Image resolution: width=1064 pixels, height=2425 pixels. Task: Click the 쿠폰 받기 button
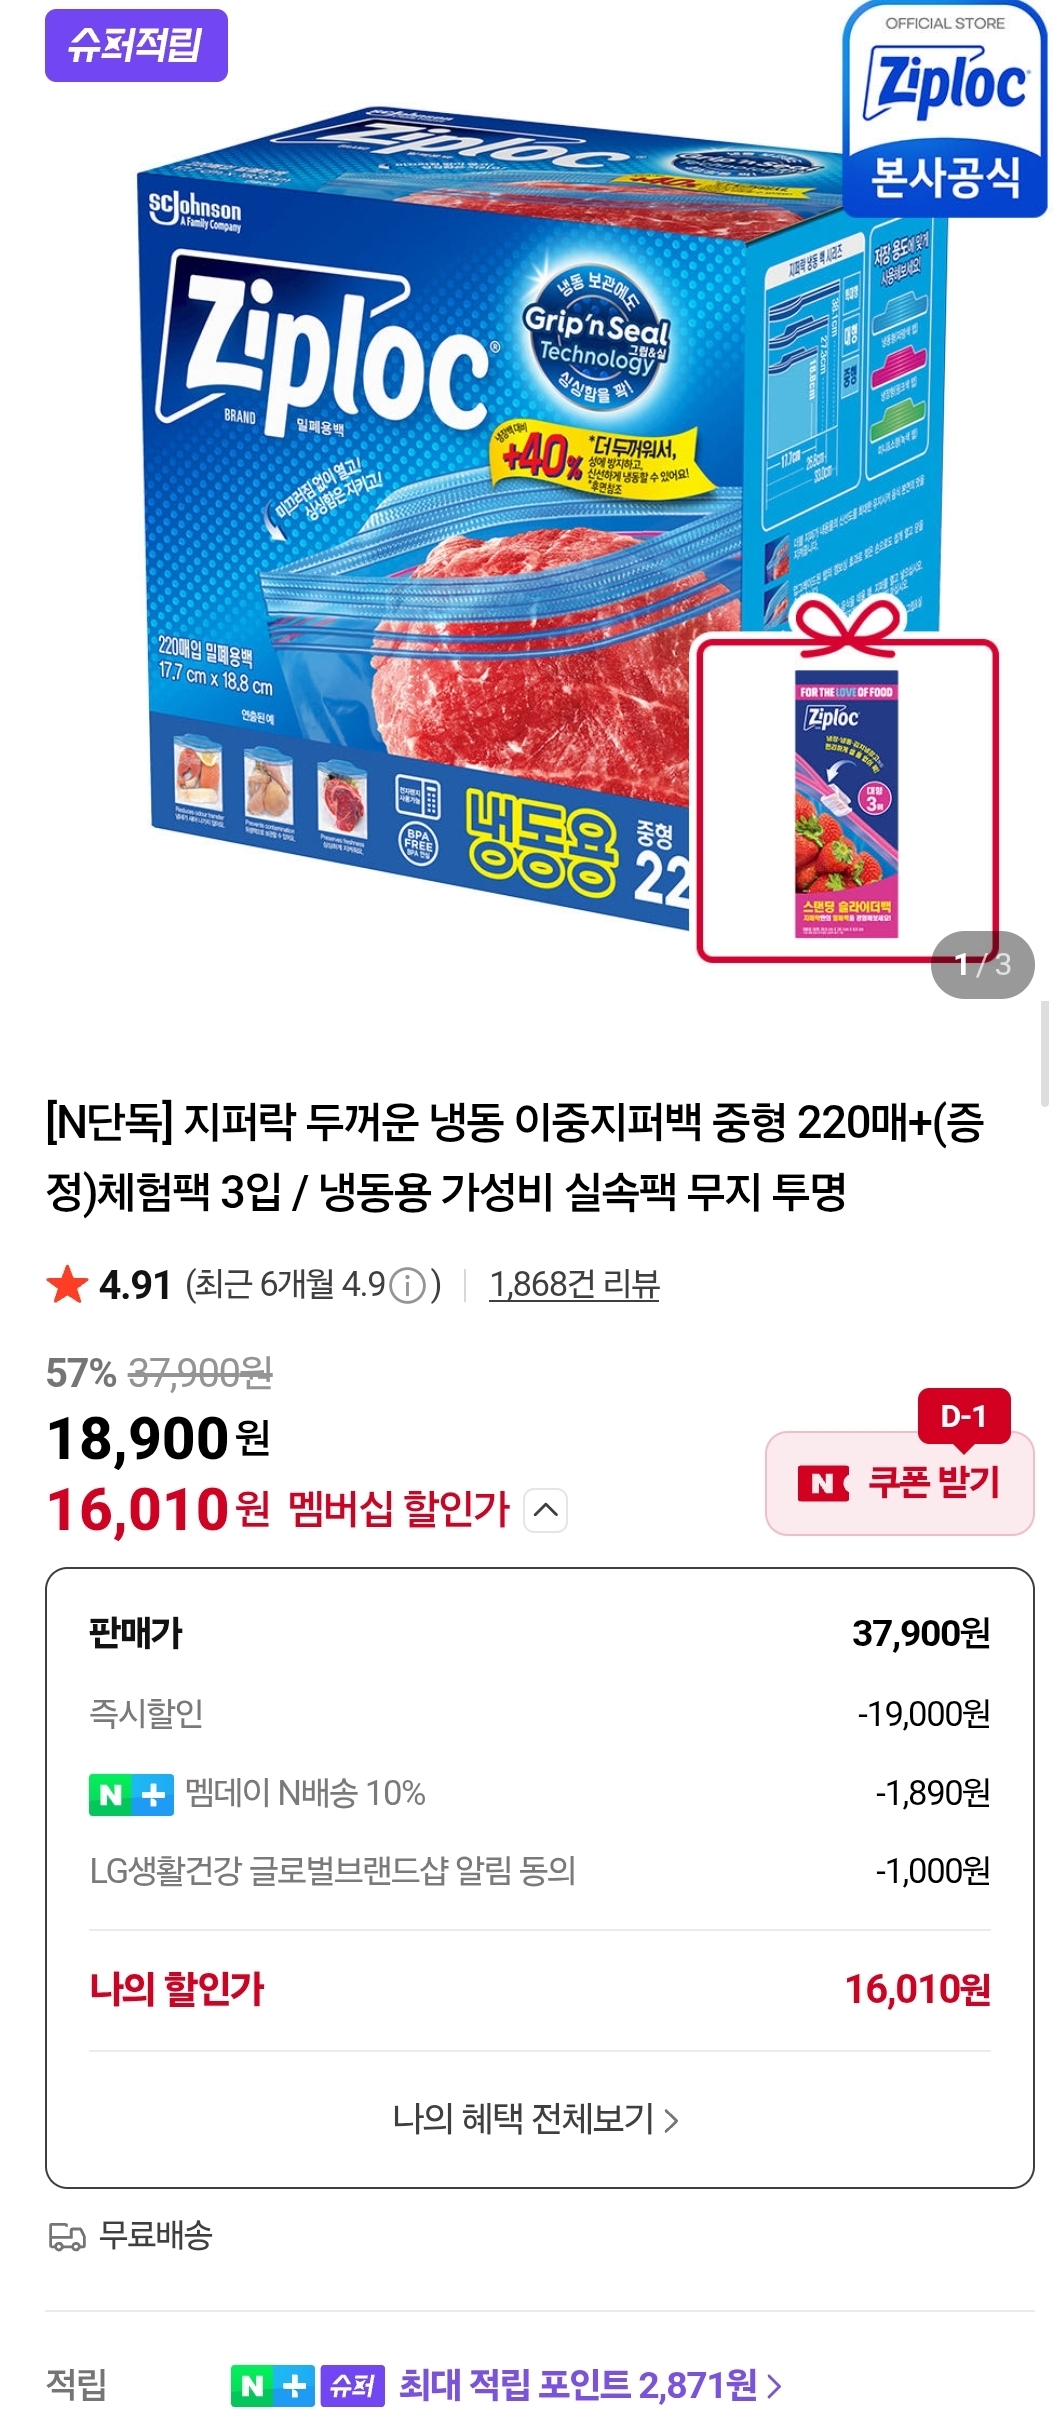pyautogui.click(x=900, y=1483)
